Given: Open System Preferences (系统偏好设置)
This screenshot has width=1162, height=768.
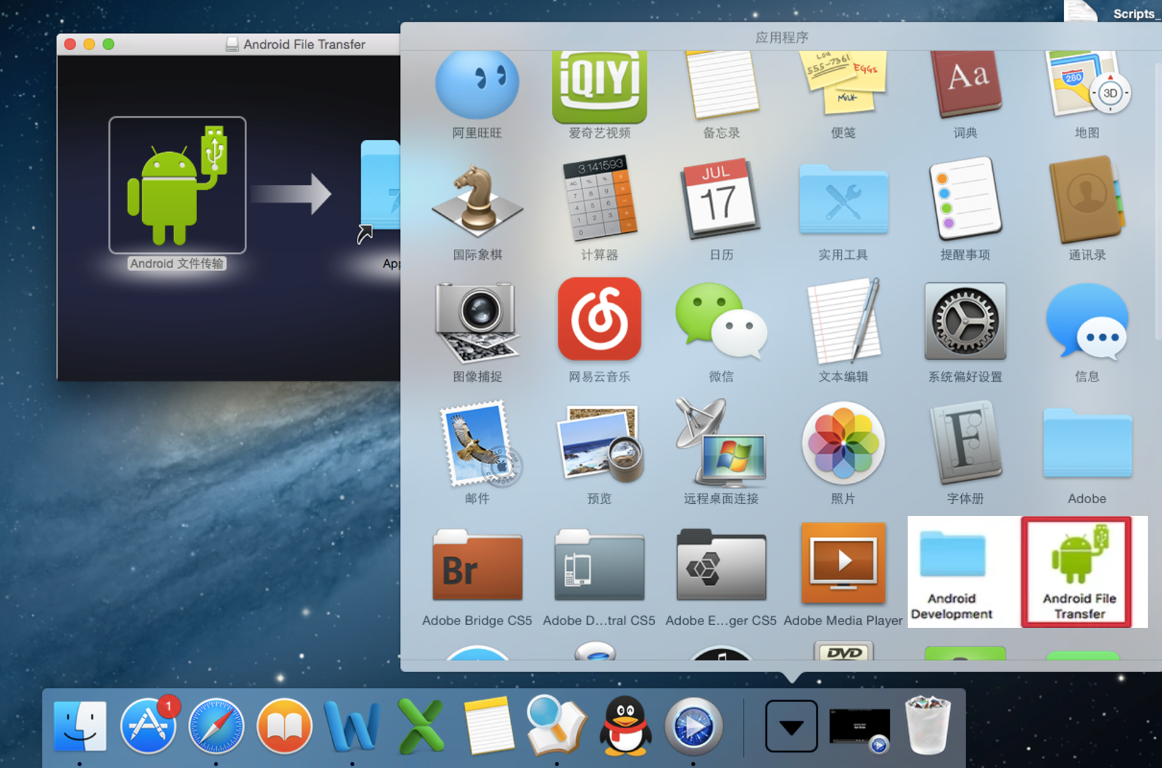Looking at the screenshot, I should (965, 320).
